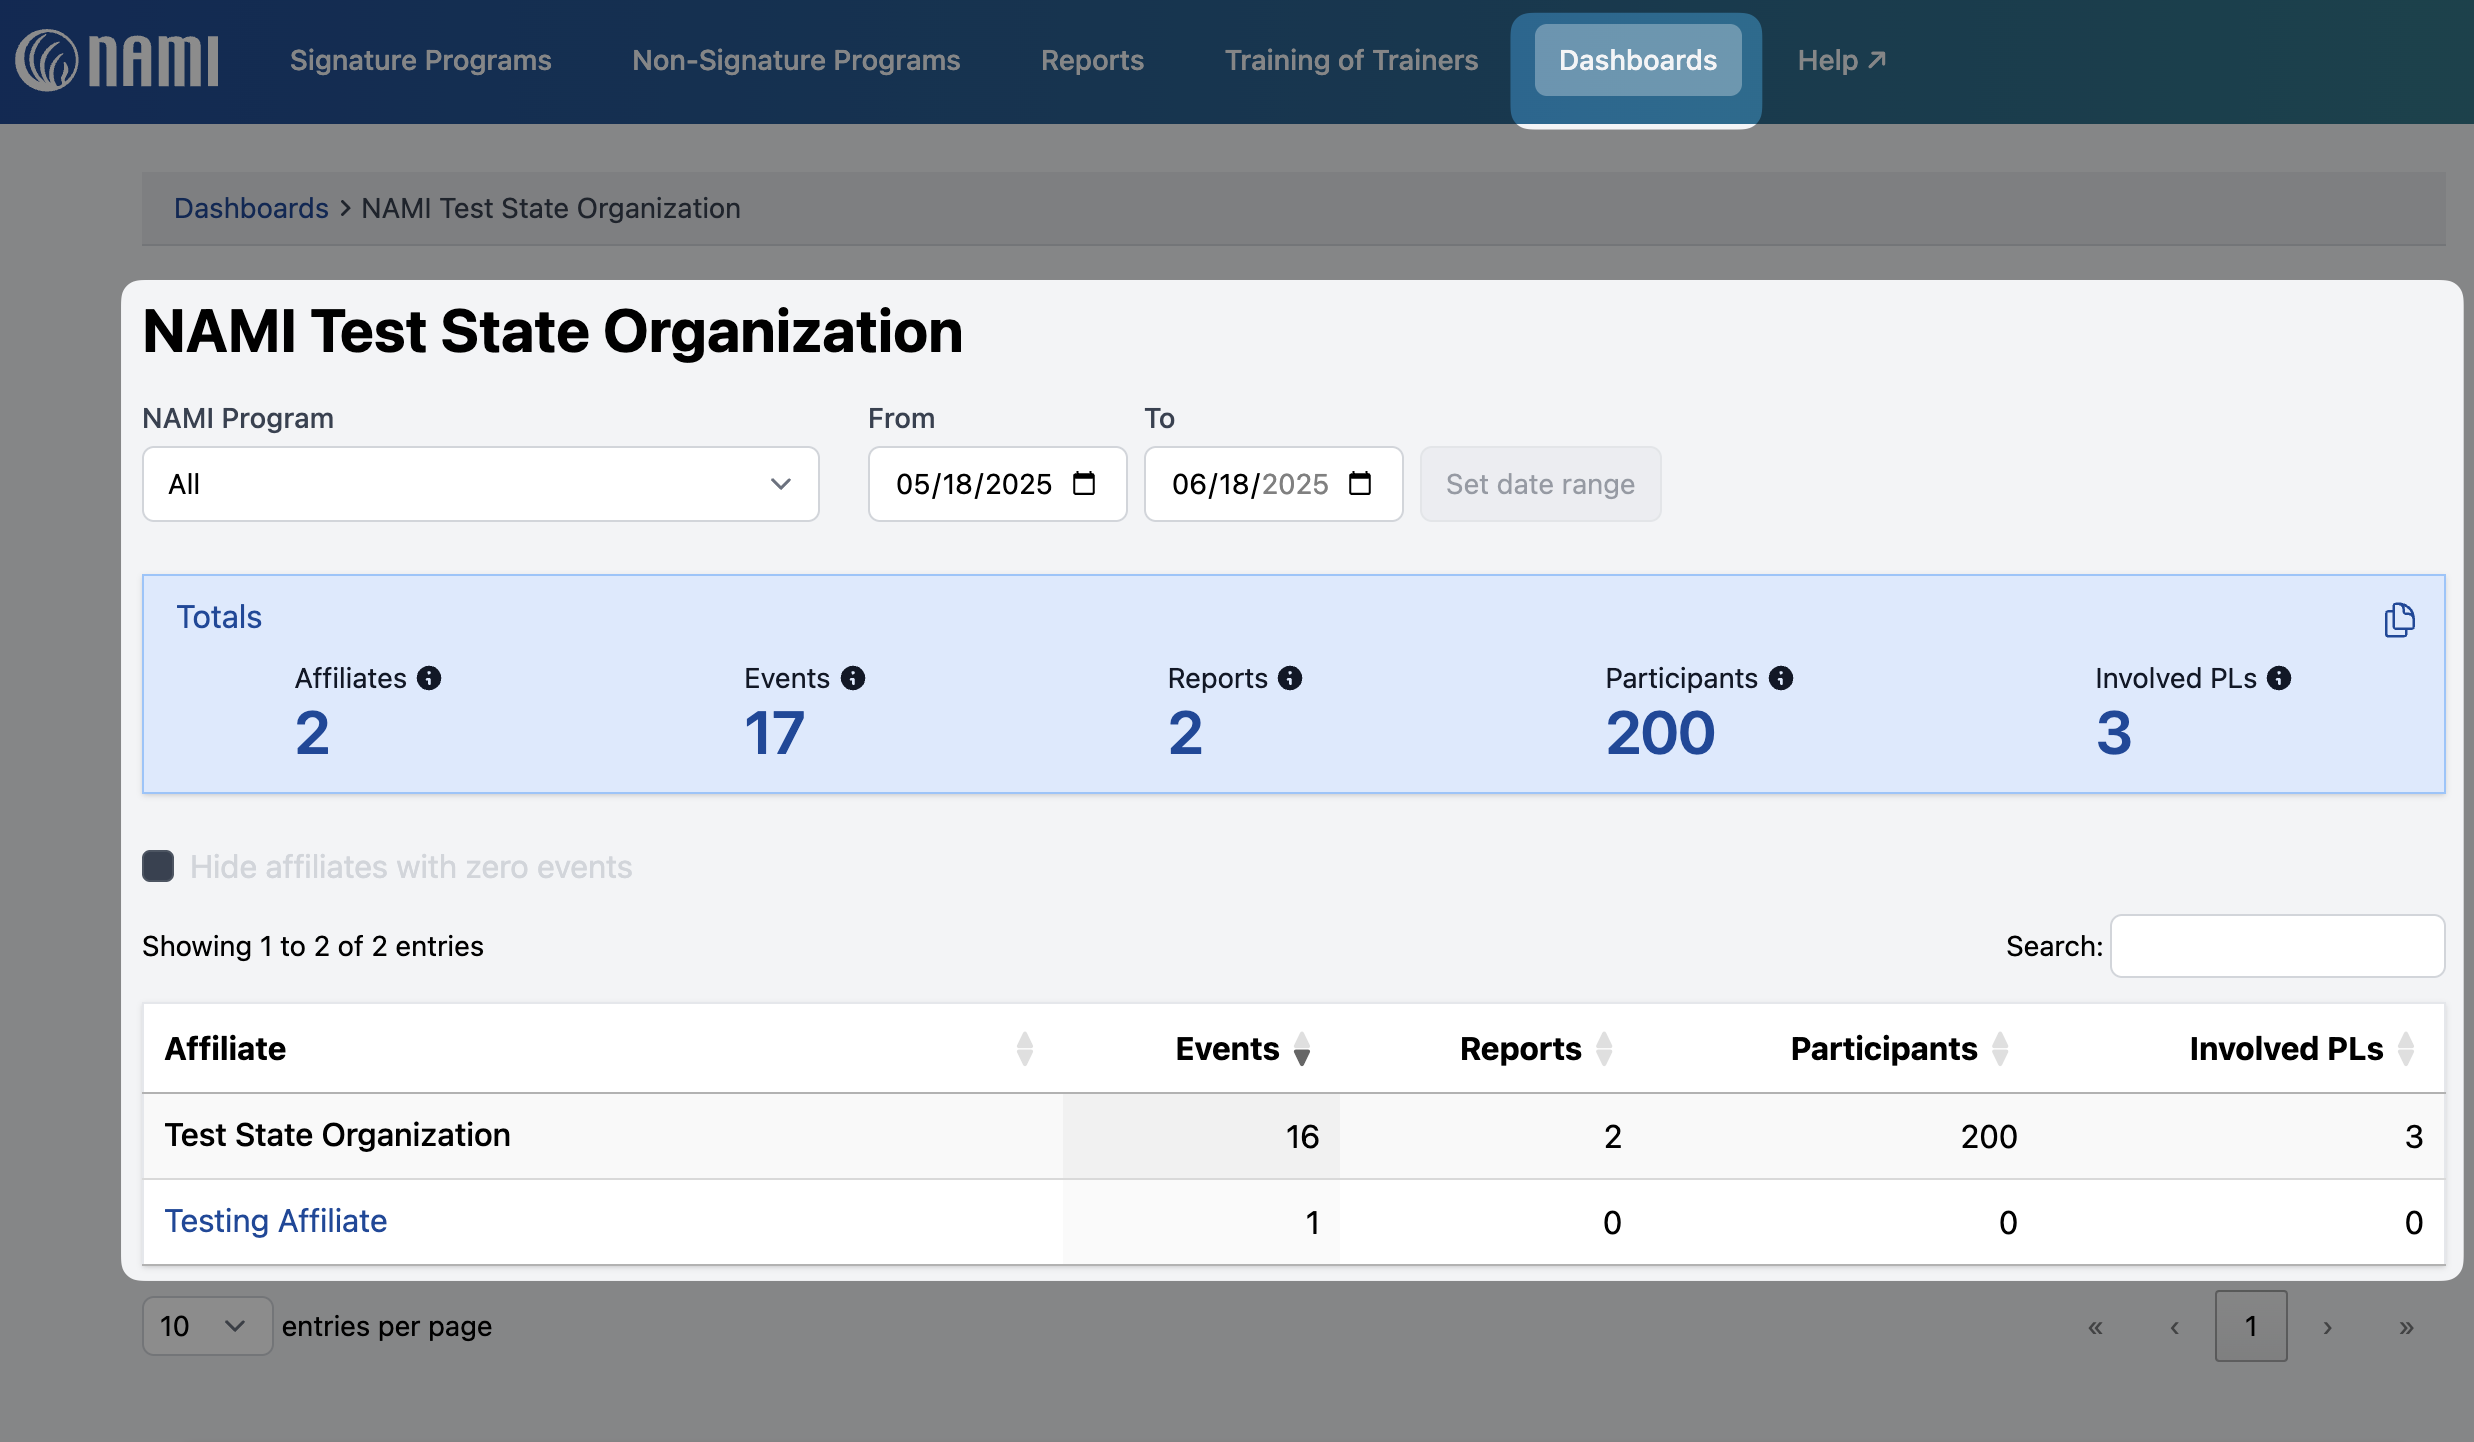Click the NAMI logo
The image size is (2474, 1442).
116,60
